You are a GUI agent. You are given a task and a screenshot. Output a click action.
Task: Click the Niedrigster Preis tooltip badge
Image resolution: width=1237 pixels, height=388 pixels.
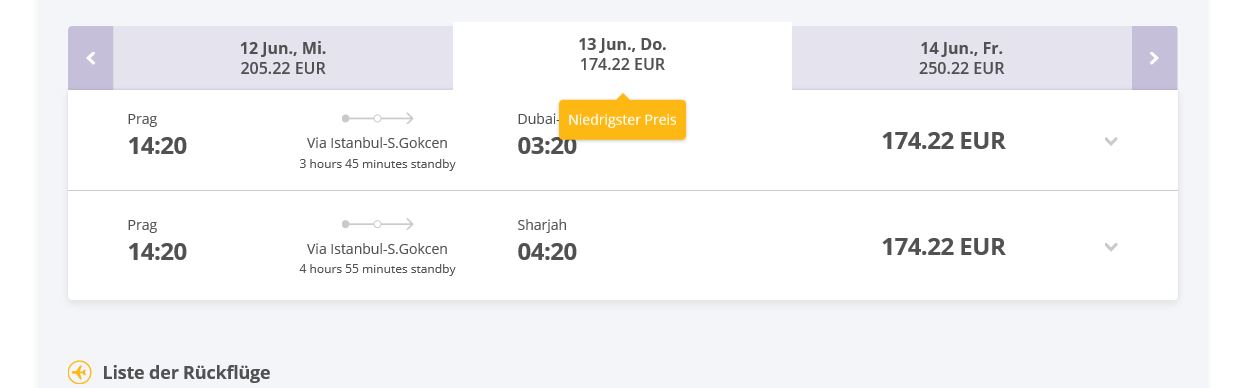pyautogui.click(x=622, y=120)
